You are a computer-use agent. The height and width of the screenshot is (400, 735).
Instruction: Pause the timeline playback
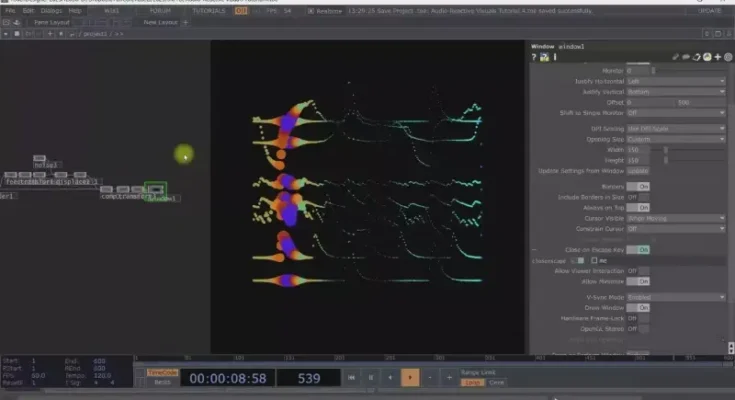pos(371,378)
